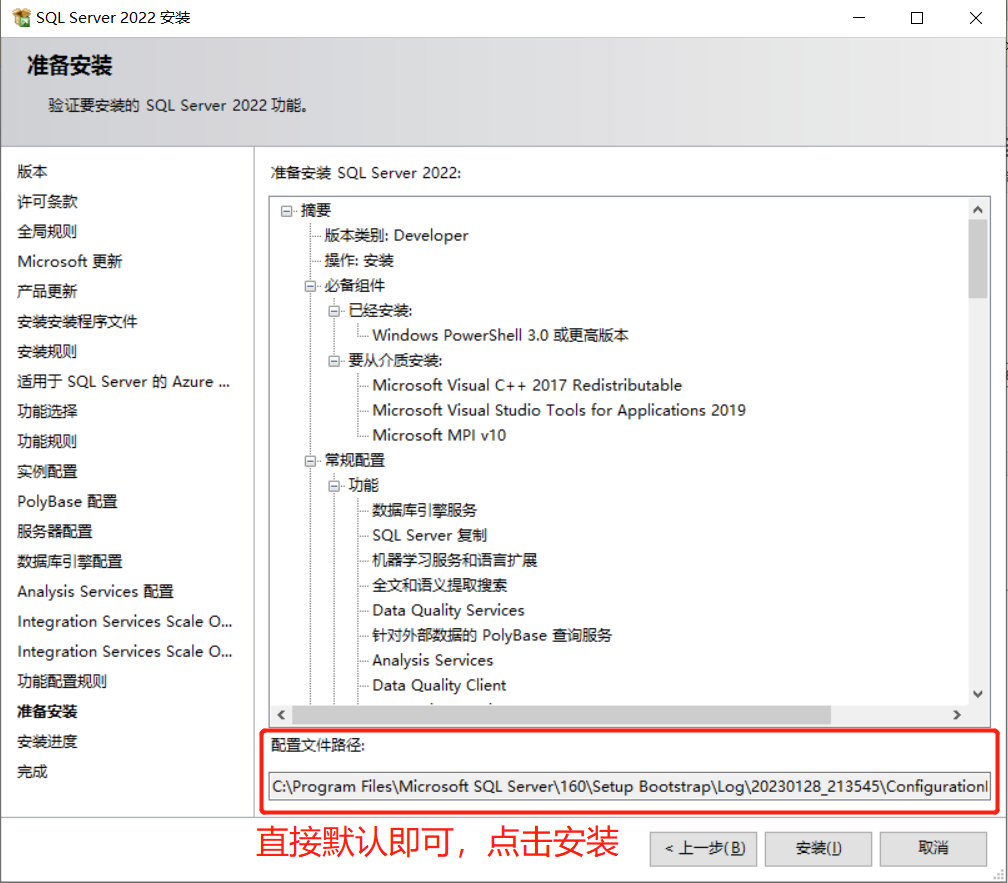Select the PolyBase 配置 step

(68, 501)
